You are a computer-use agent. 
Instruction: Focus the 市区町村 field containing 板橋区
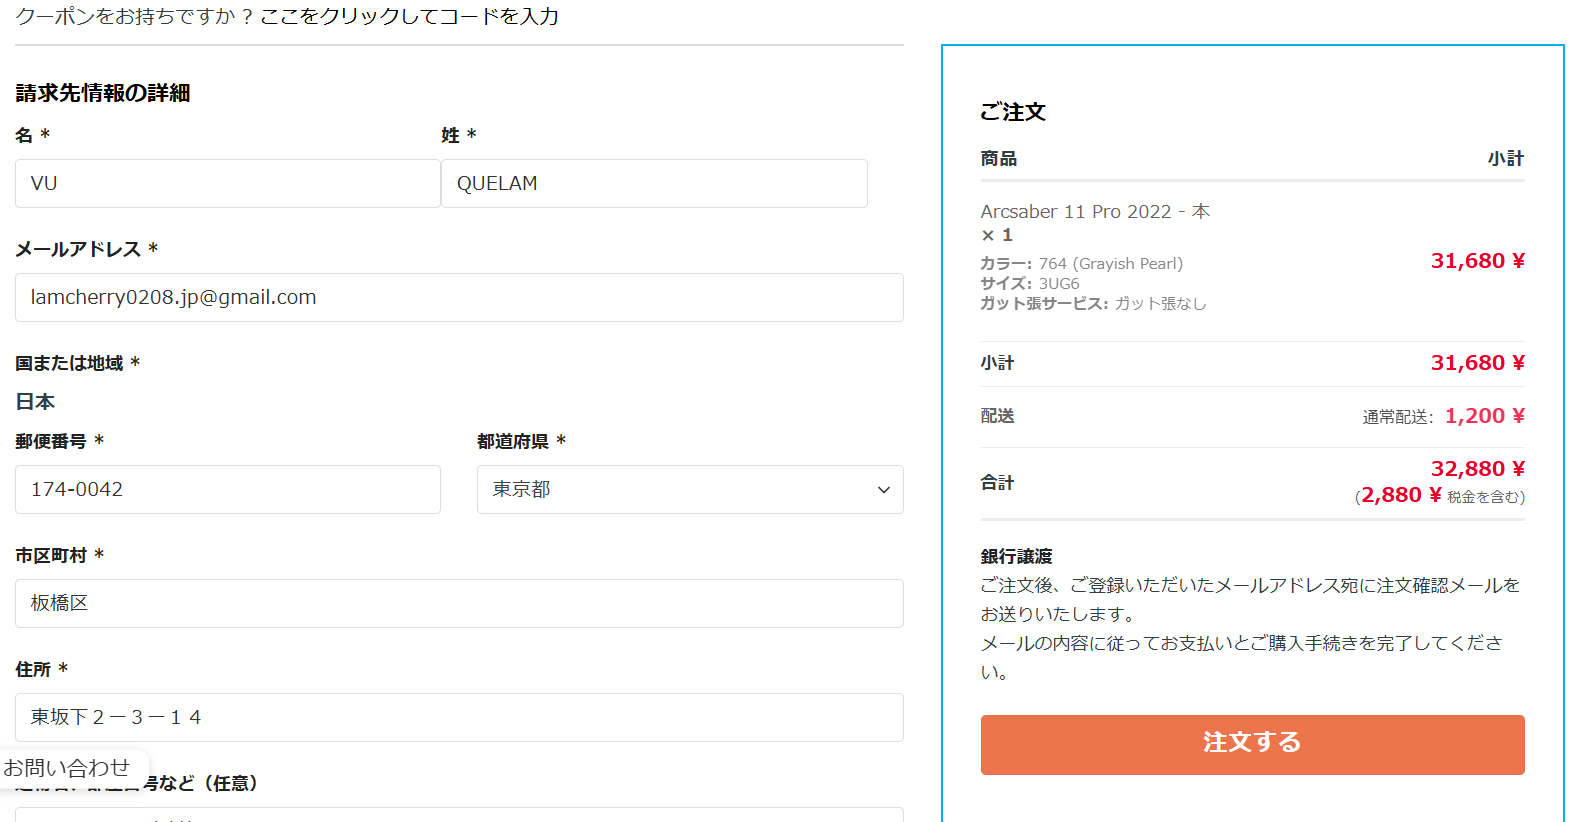459,604
